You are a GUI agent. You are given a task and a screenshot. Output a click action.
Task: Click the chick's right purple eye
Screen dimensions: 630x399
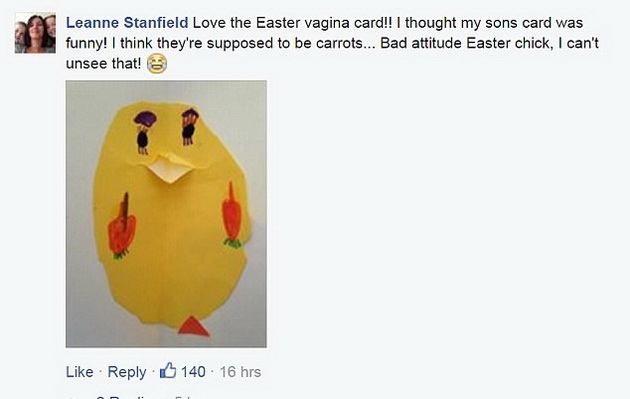coord(189,126)
